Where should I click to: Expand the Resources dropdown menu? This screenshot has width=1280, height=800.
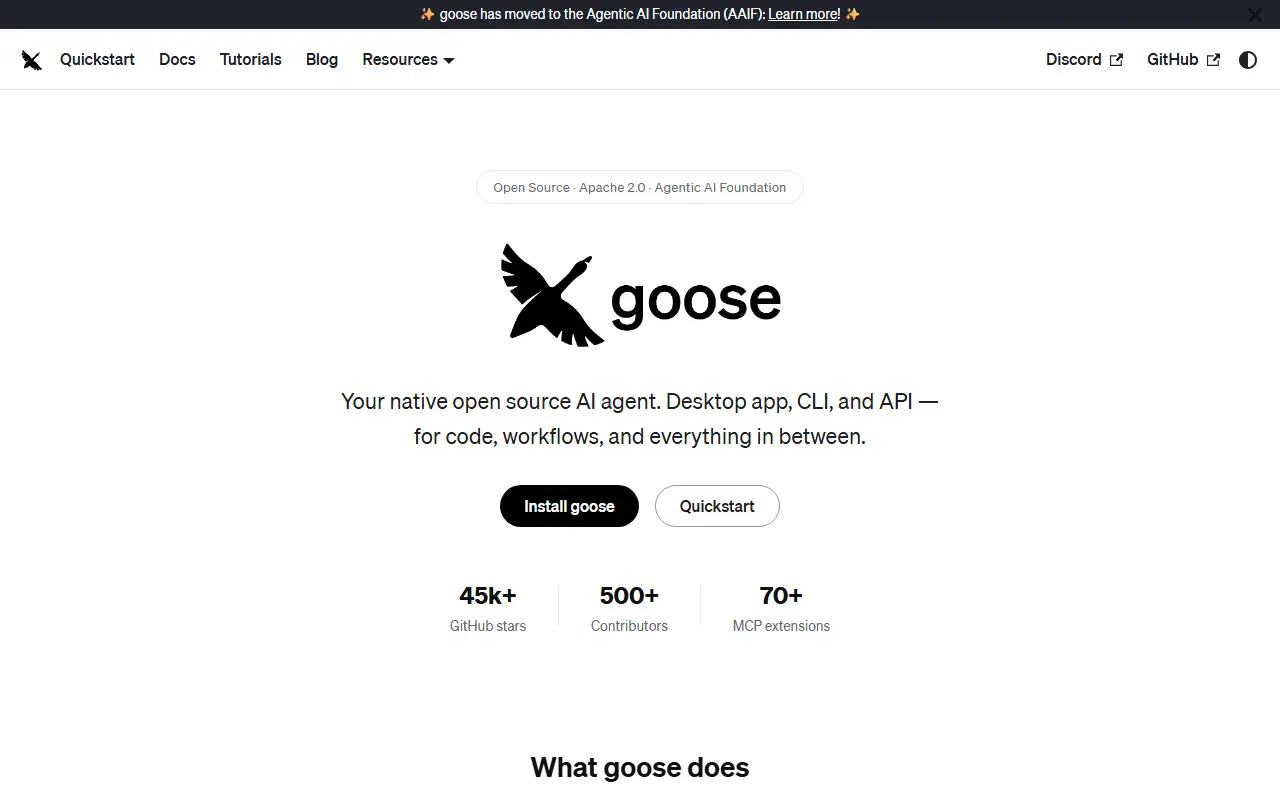click(x=408, y=60)
